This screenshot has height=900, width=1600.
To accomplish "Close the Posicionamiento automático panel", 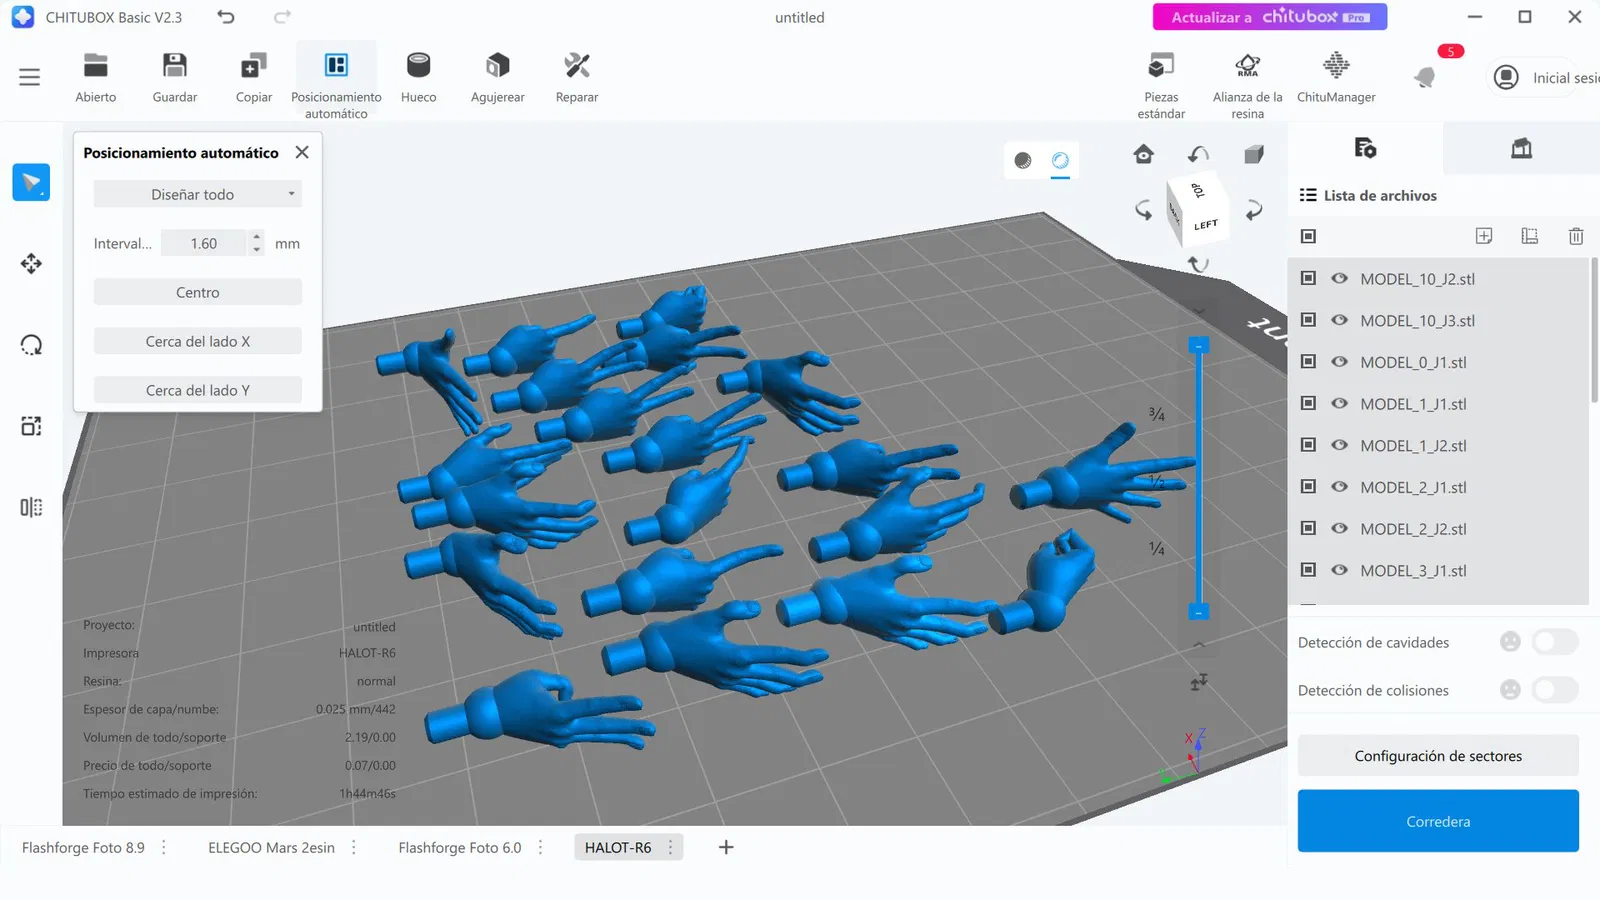I will point(302,152).
